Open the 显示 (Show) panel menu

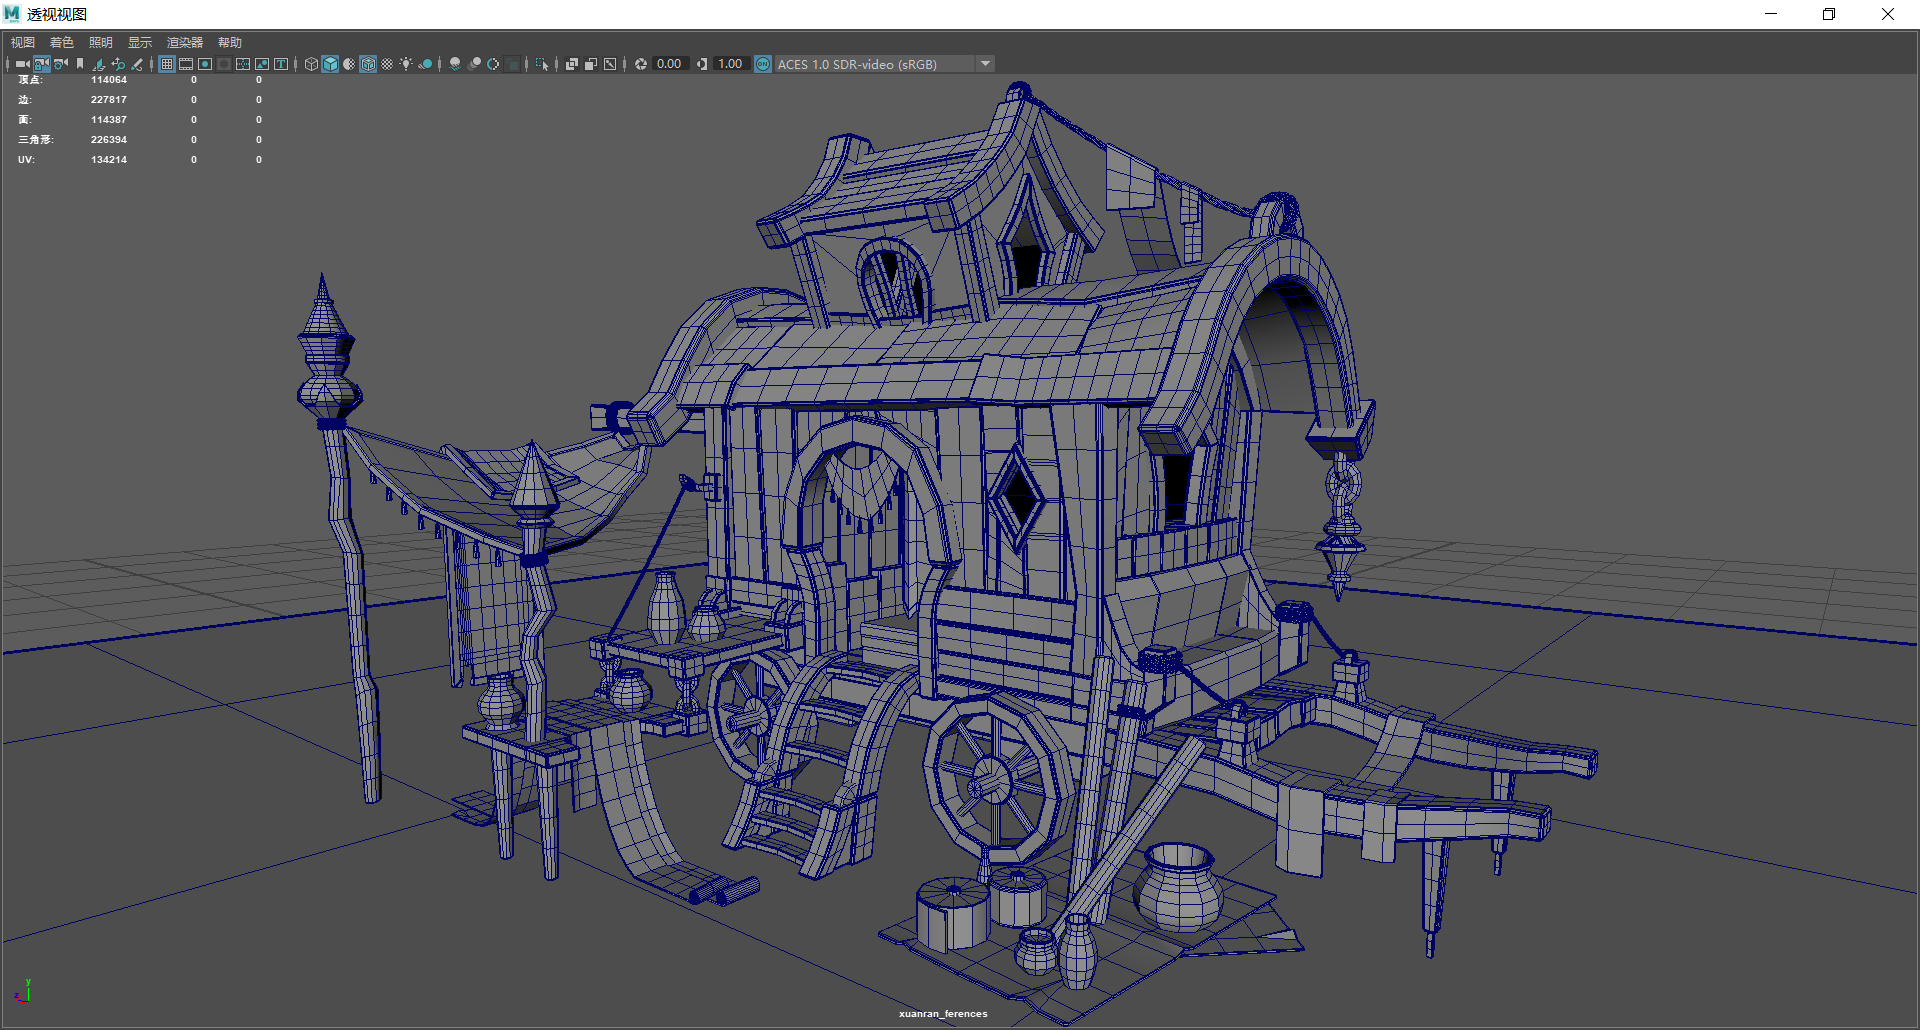tap(139, 42)
